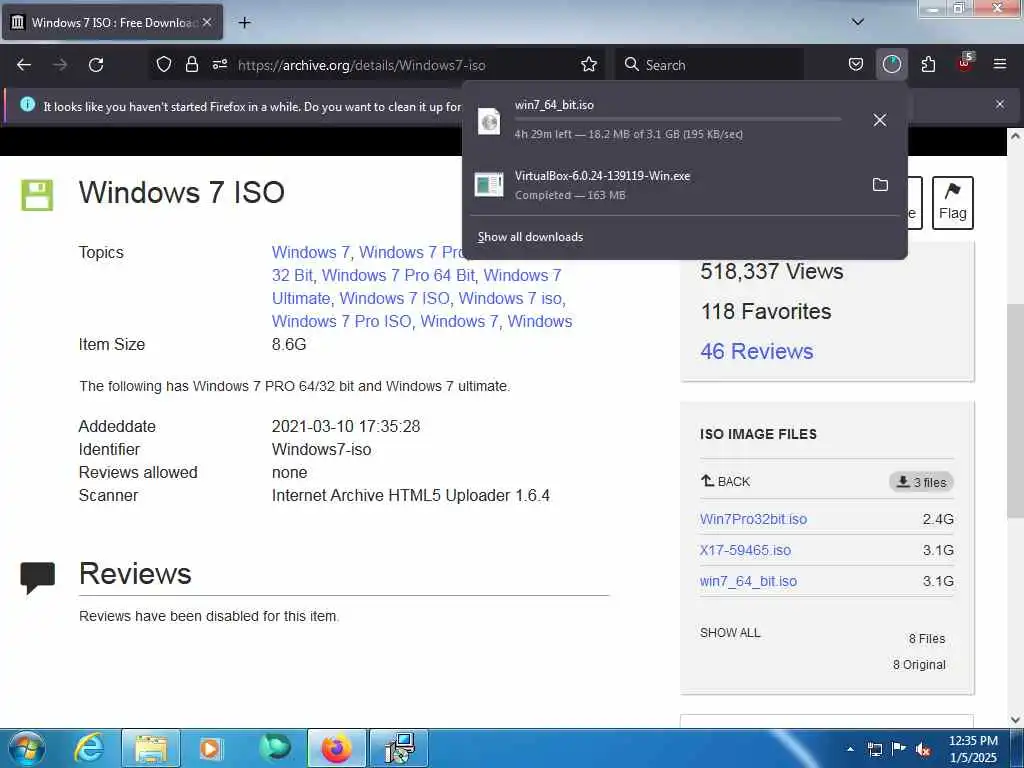Screen dimensions: 1024x768
Task: Download X17-59465.iso
Action: click(745, 550)
